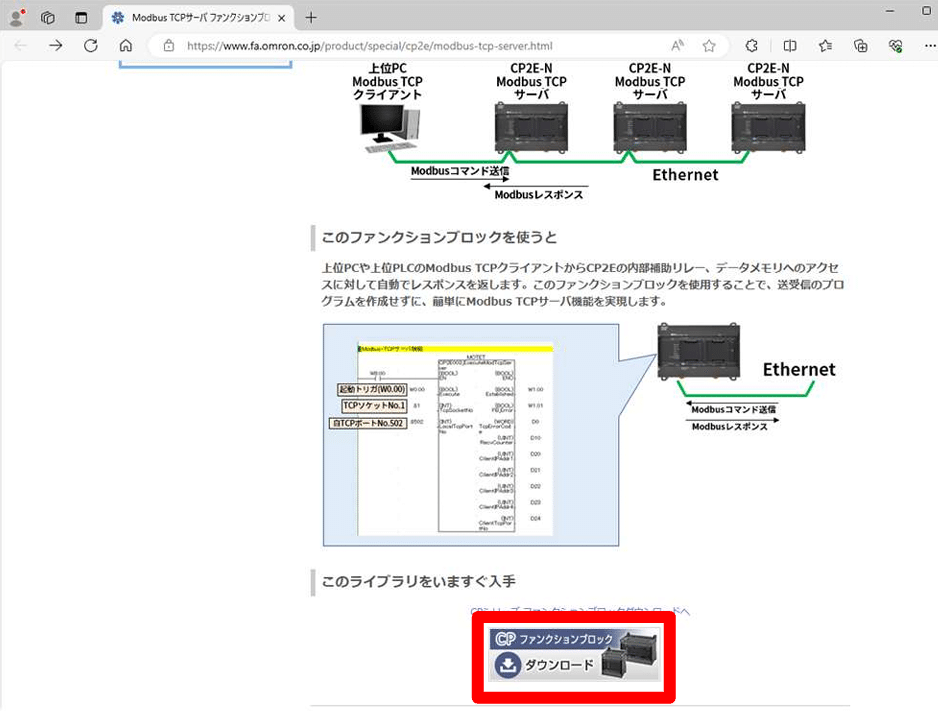
Task: Open the browser profile icon
Action: coord(17,17)
